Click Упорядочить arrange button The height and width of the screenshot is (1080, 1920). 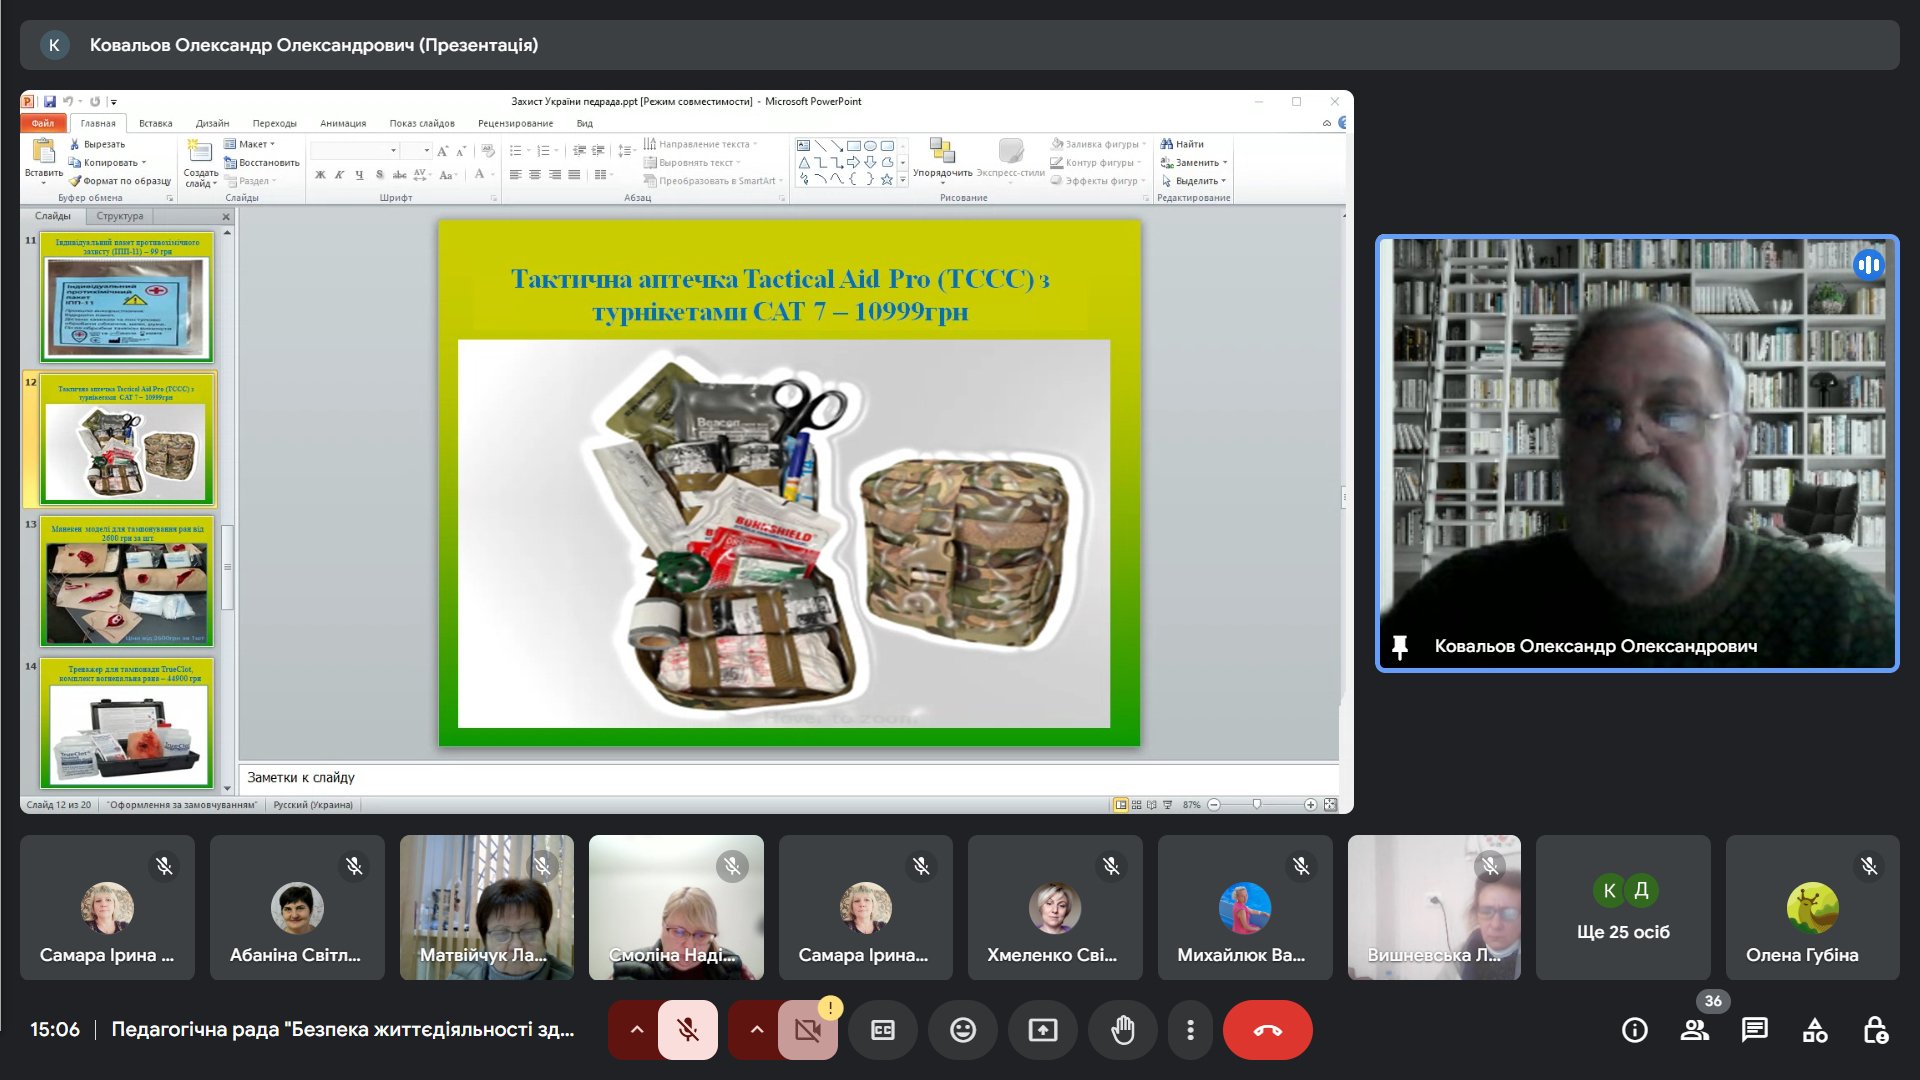pos(942,160)
